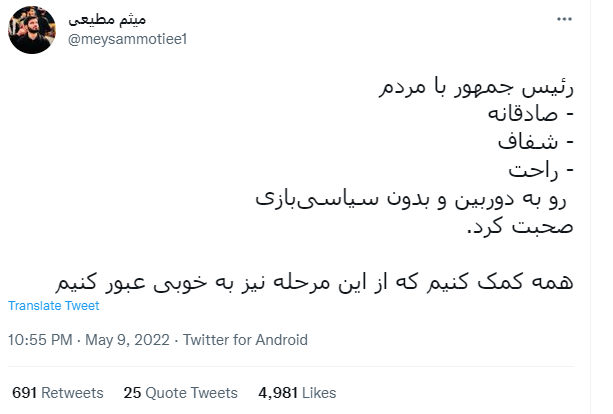Click the bold number 691
Viewport: 613px width, 414px height.
pyautogui.click(x=24, y=392)
